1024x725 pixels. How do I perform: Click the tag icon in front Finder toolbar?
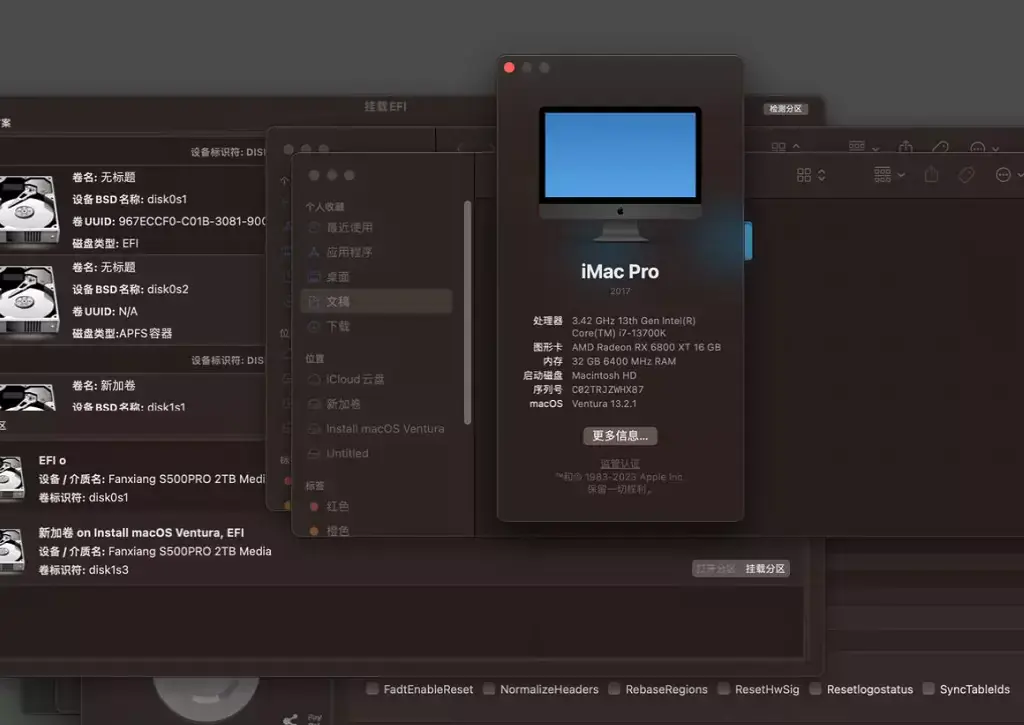tap(967, 174)
